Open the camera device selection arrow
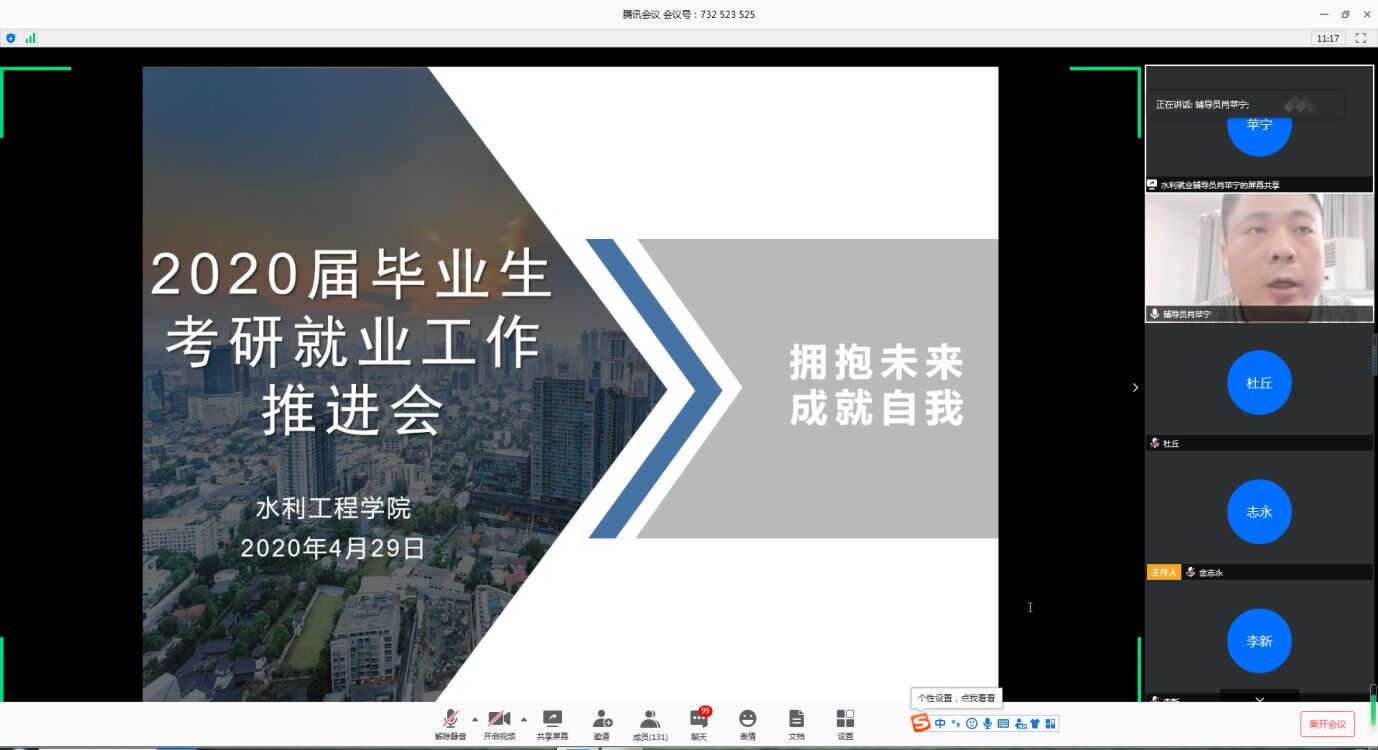The image size is (1378, 750). 524,718
